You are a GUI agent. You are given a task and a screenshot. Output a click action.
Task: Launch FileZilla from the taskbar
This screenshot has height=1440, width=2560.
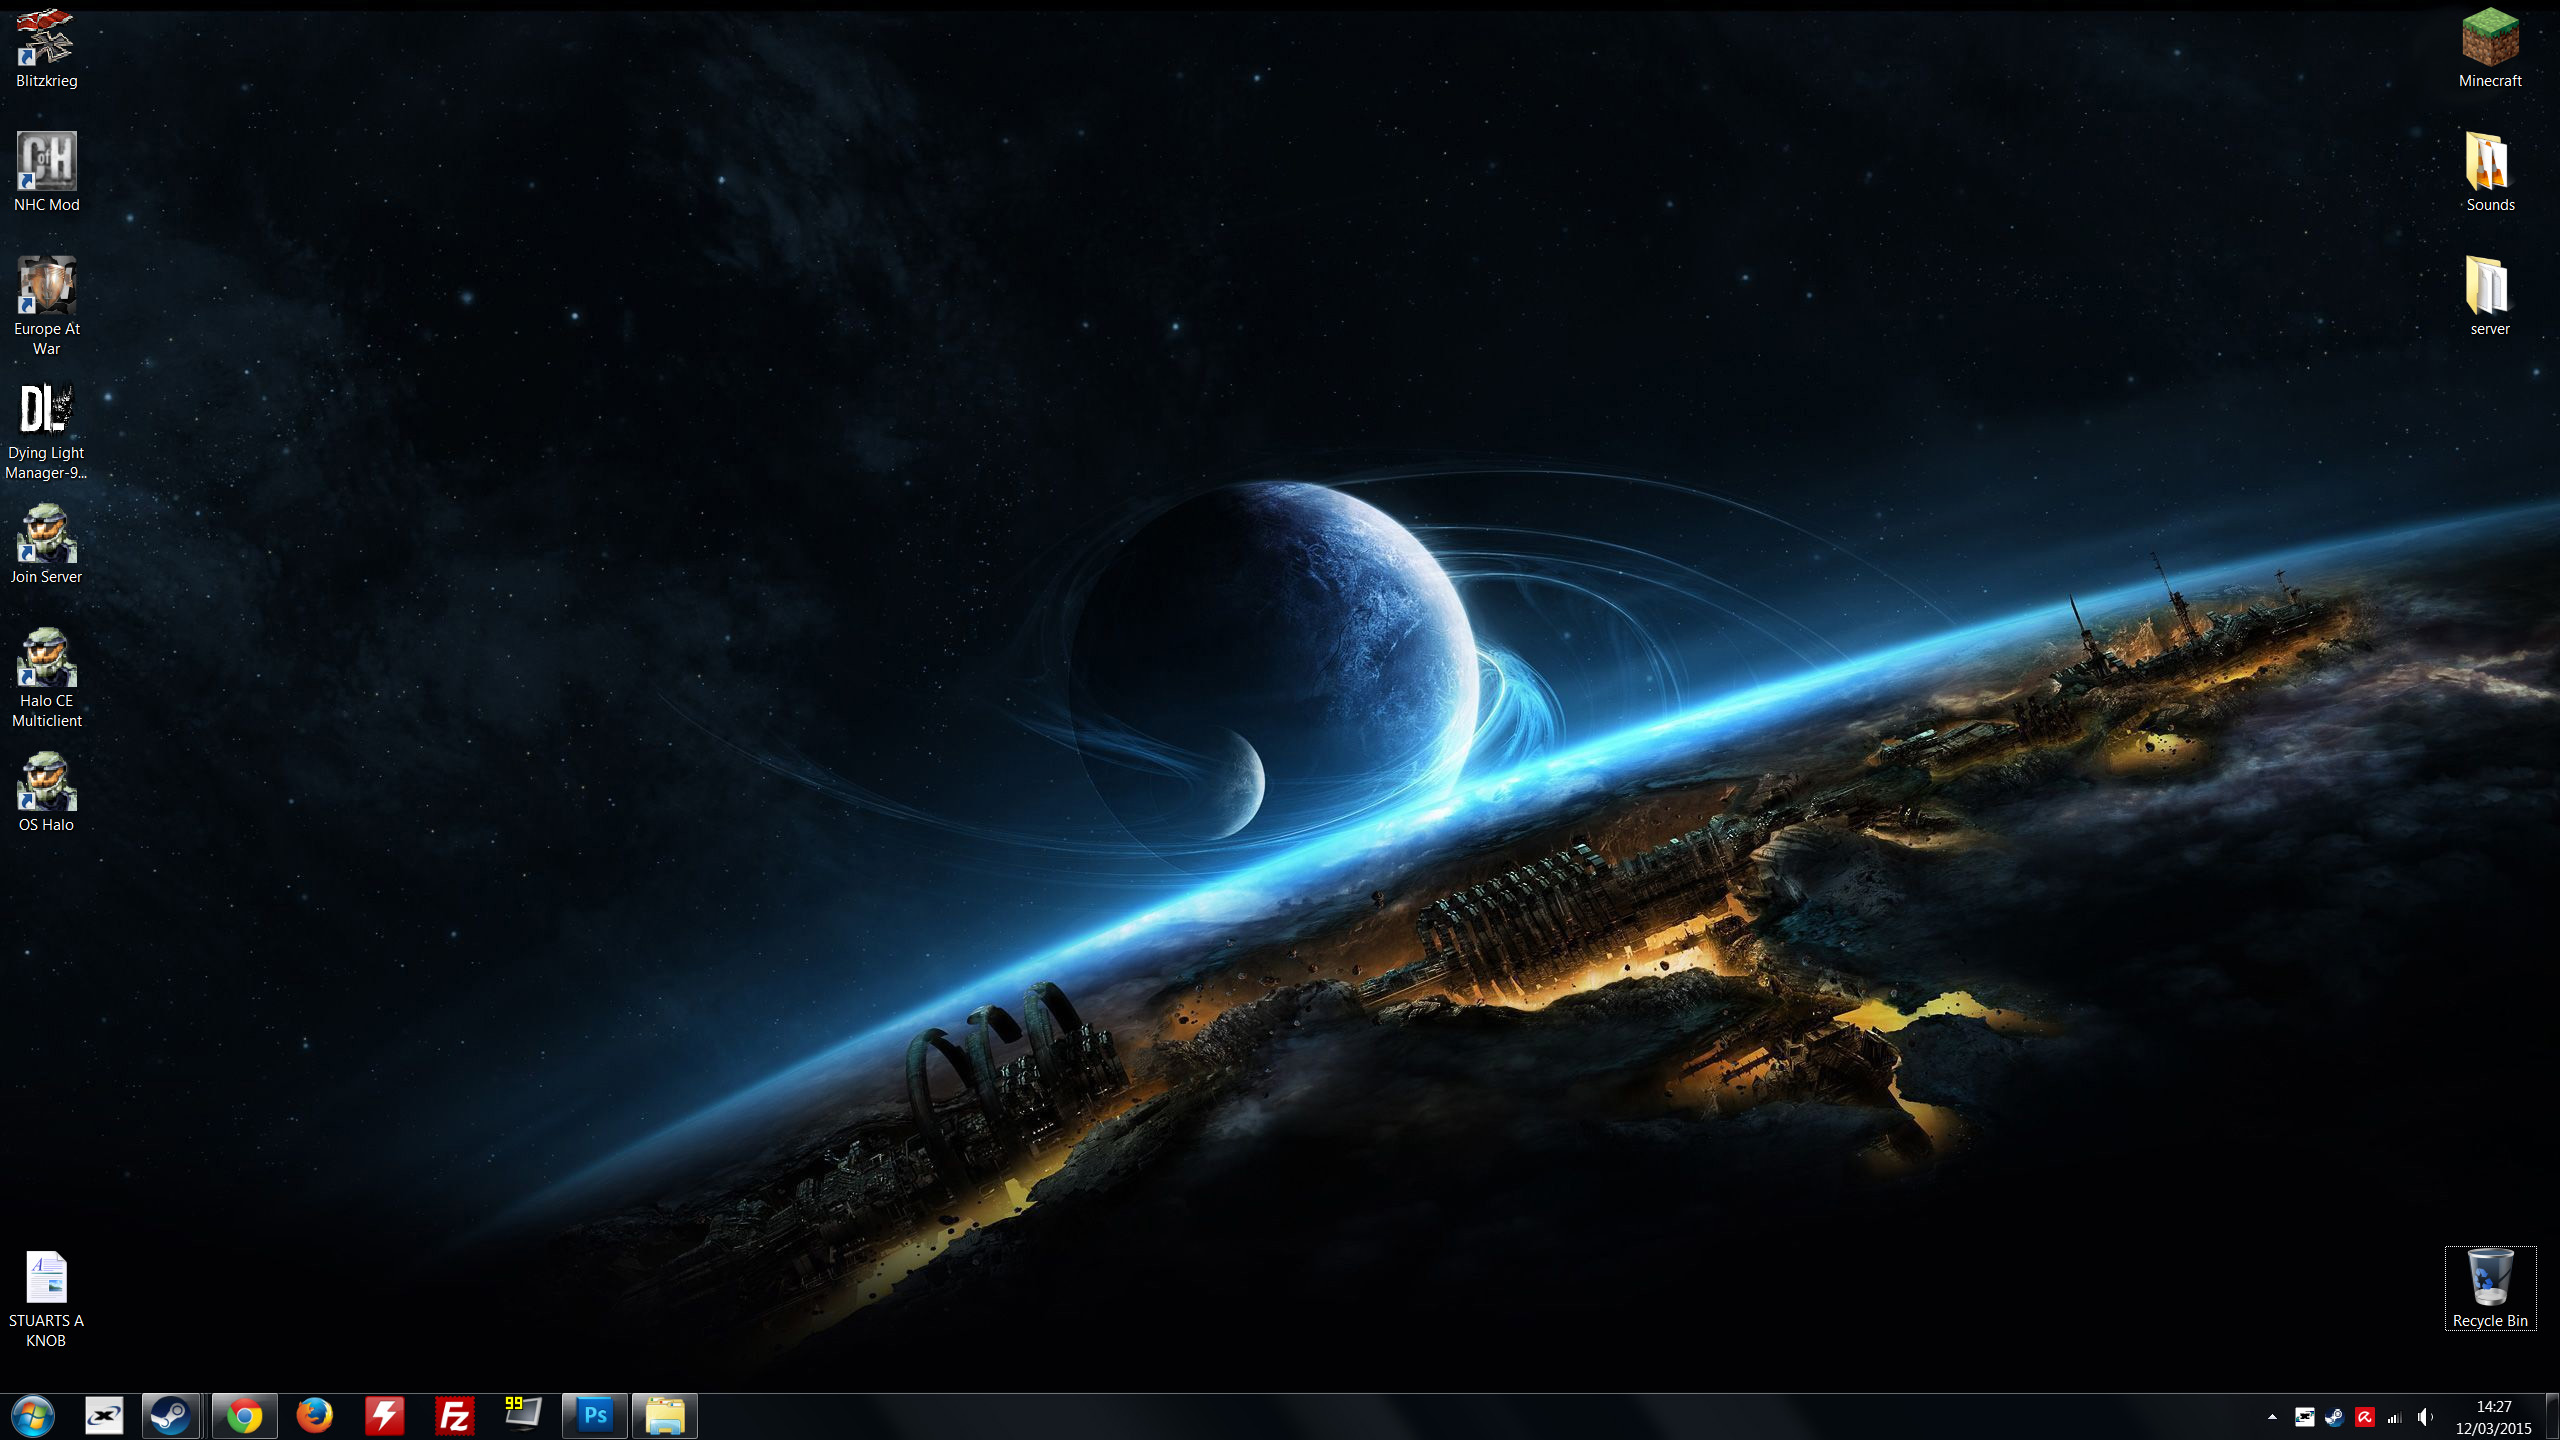point(455,1416)
